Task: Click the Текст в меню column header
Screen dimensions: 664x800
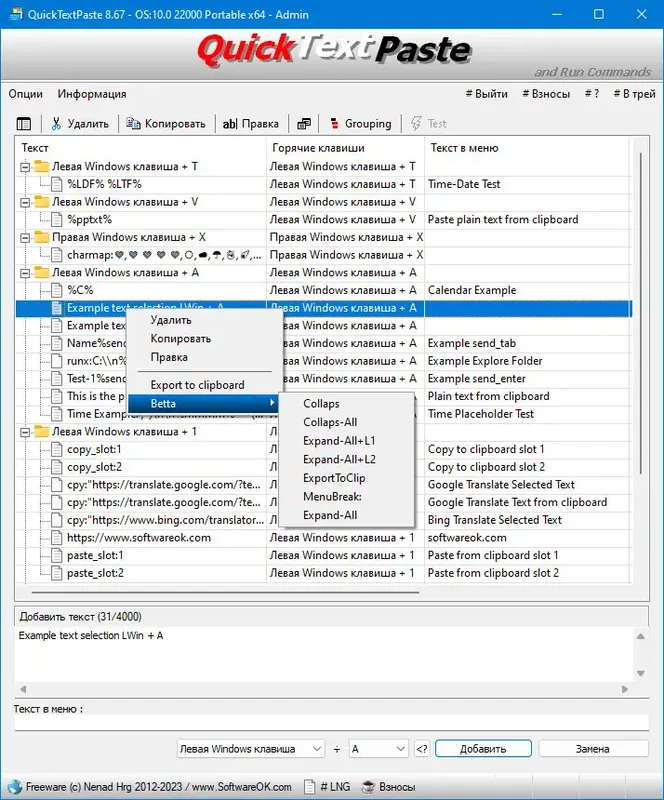Action: point(528,148)
